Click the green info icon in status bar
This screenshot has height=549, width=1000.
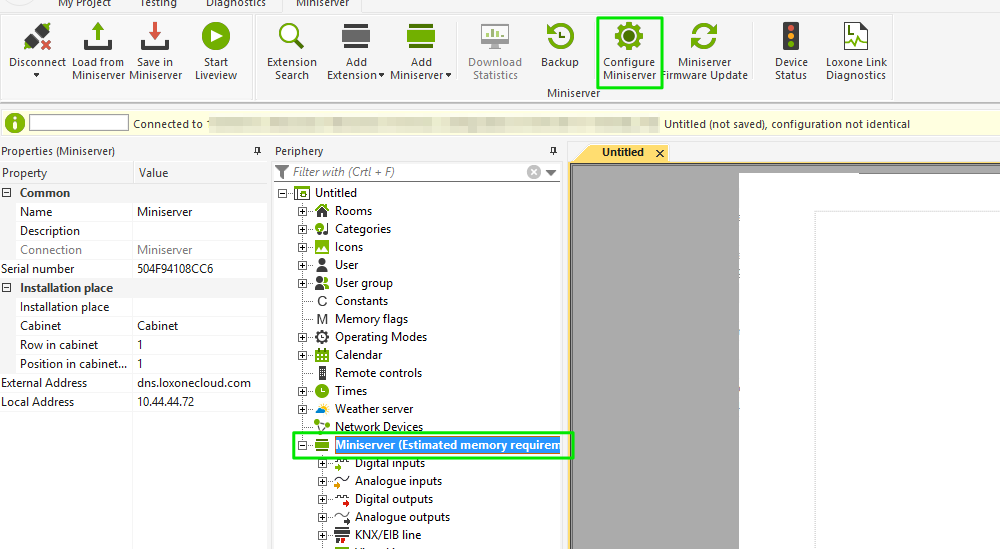pos(15,123)
